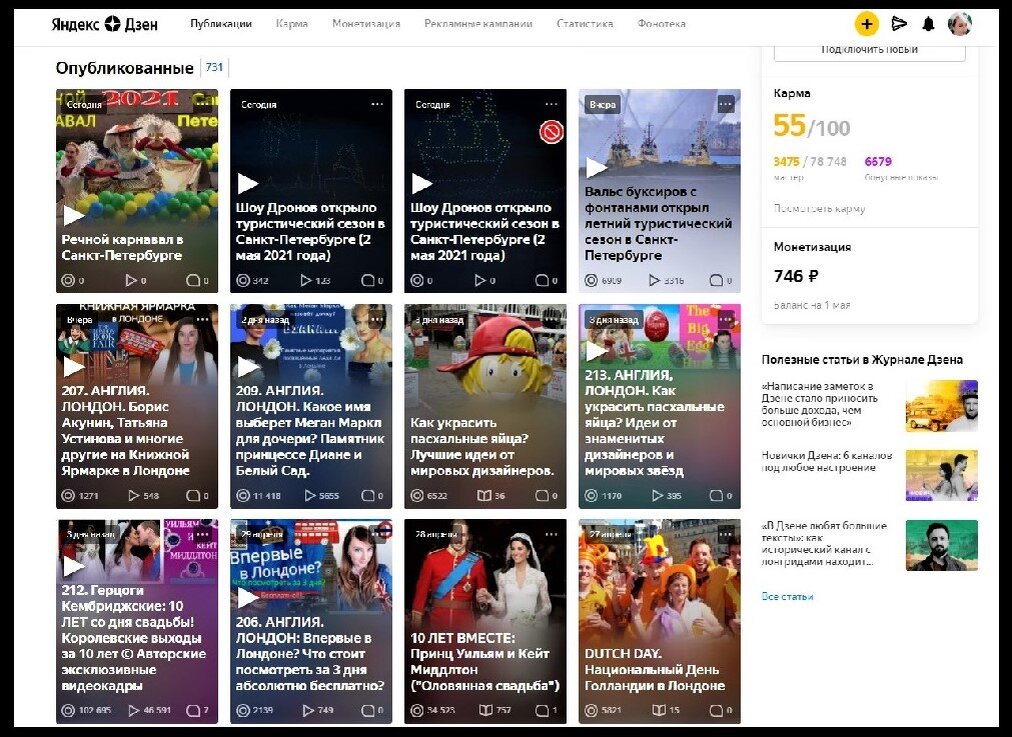Open article Написание заметок в Дзене

tap(820, 404)
